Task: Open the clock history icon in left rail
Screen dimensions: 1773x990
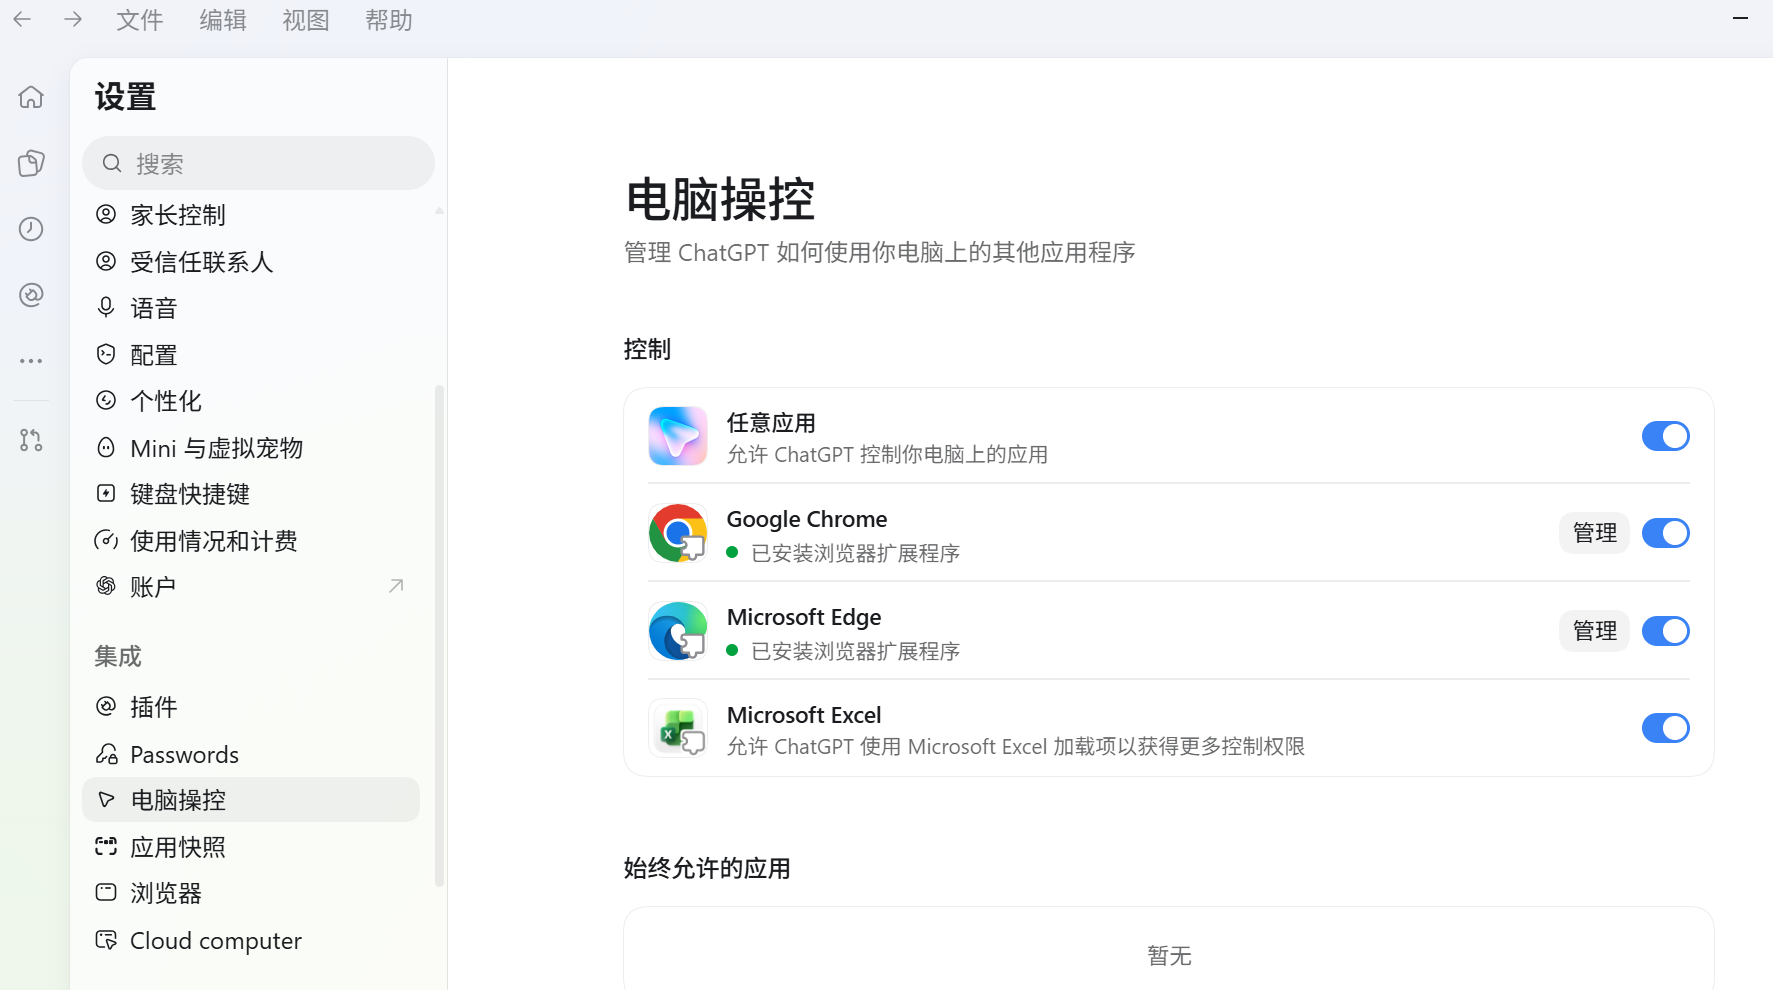Action: pos(31,229)
